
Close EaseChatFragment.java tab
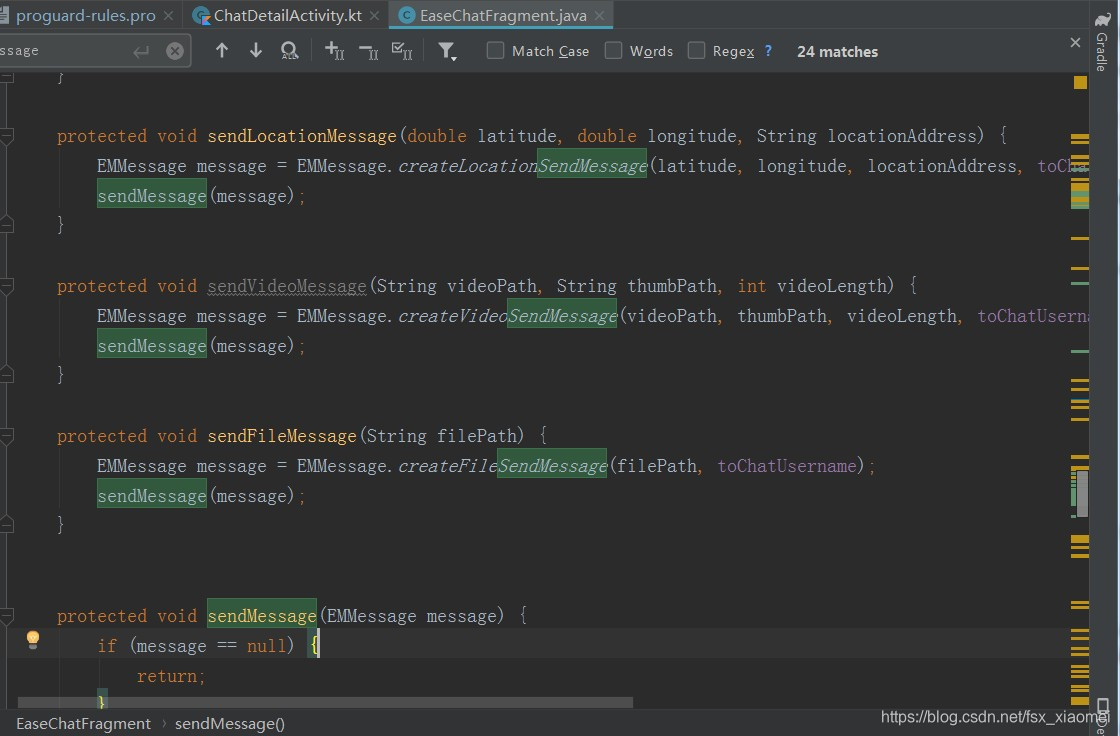[599, 15]
